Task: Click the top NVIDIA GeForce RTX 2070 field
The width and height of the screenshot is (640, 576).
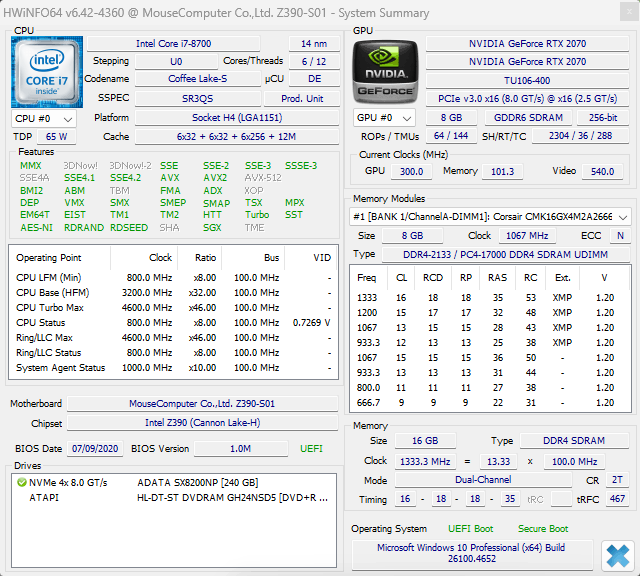Action: pos(527,44)
